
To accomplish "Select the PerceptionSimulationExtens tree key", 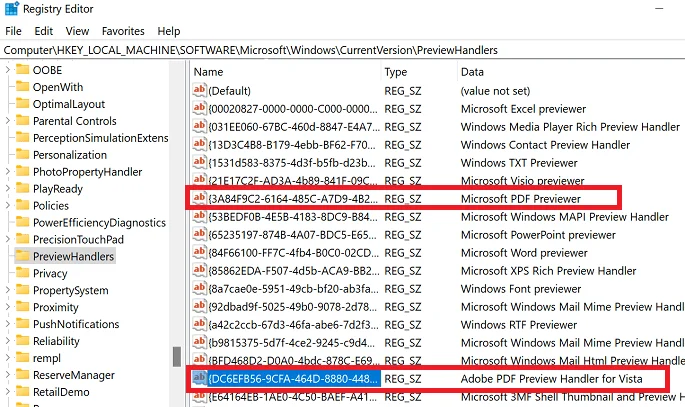I will point(100,138).
